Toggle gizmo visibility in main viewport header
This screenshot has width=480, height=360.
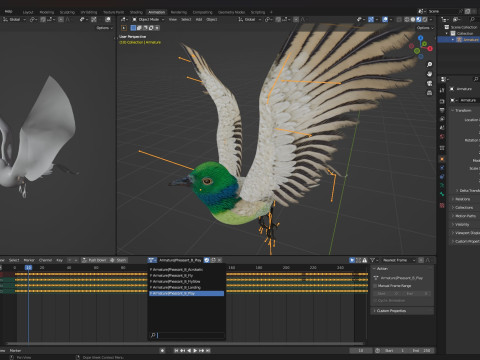tap(371, 20)
